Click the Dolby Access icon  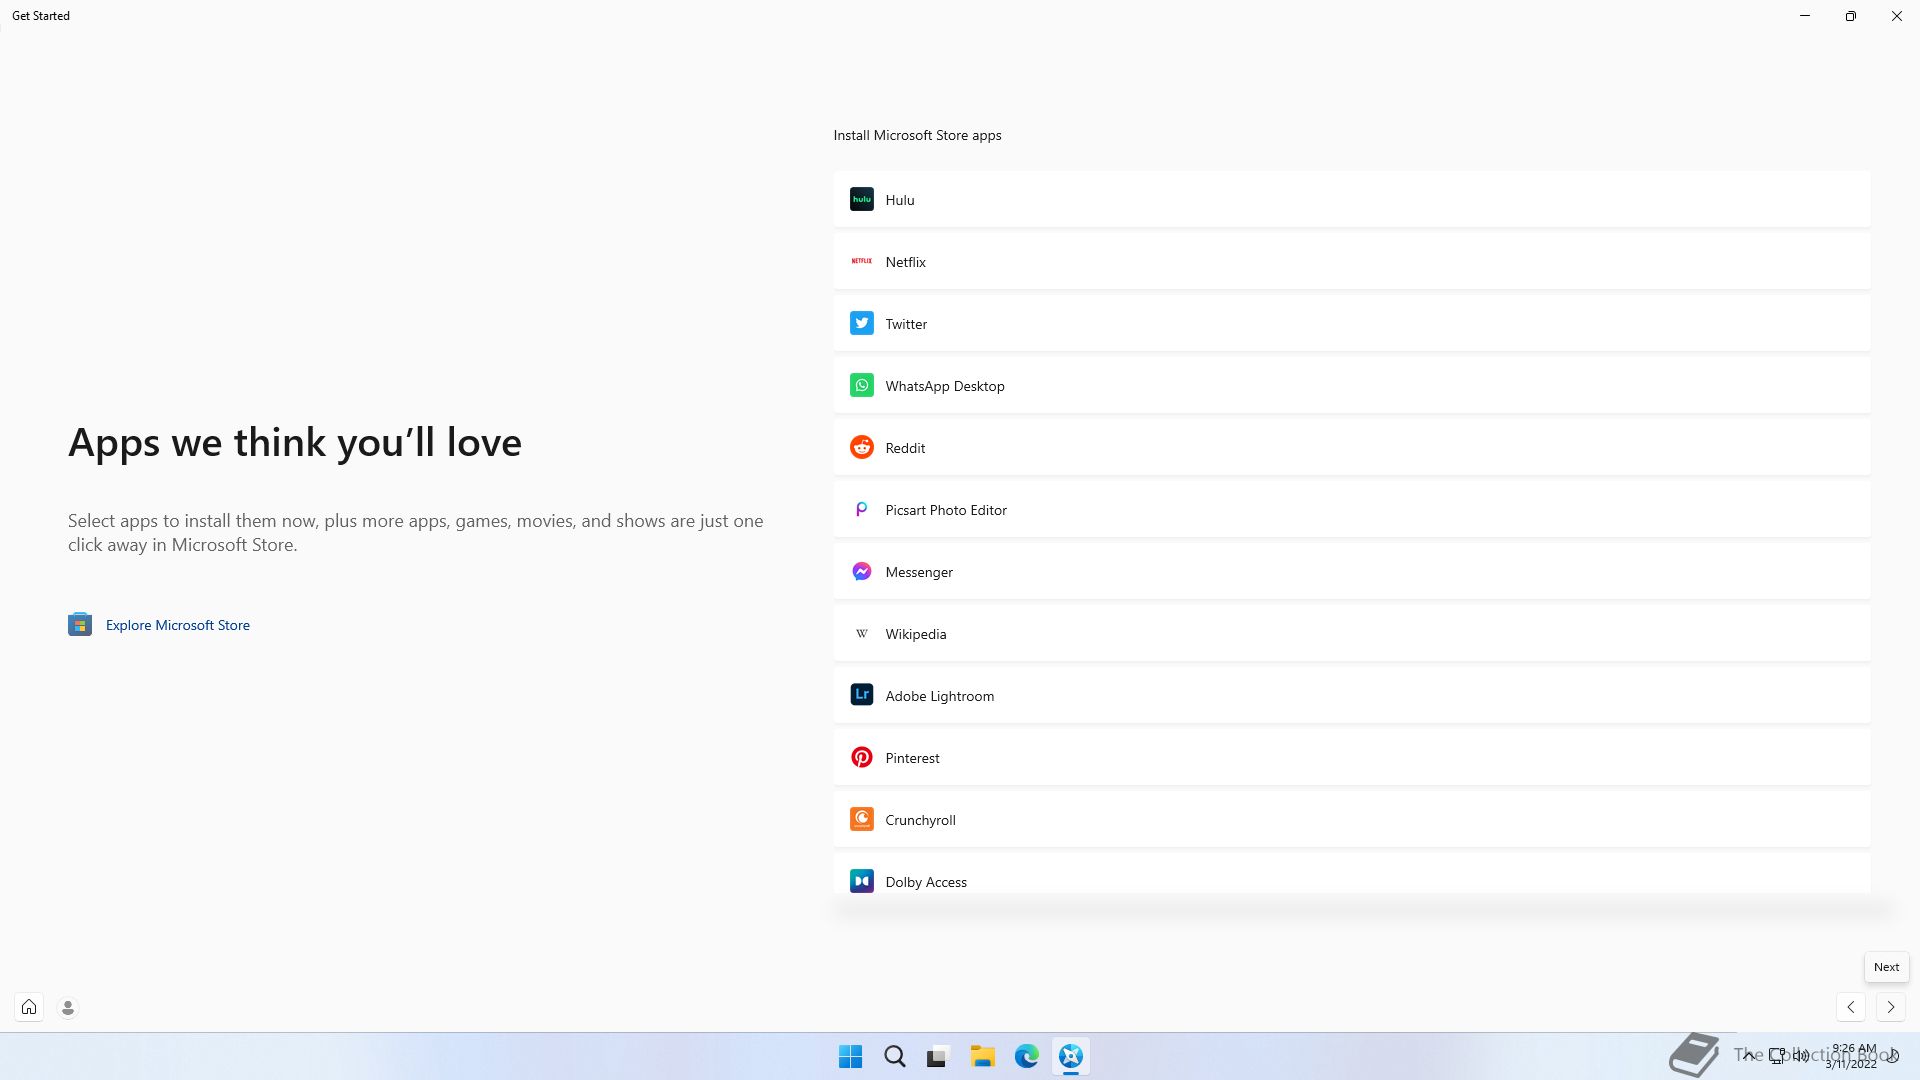tap(861, 881)
